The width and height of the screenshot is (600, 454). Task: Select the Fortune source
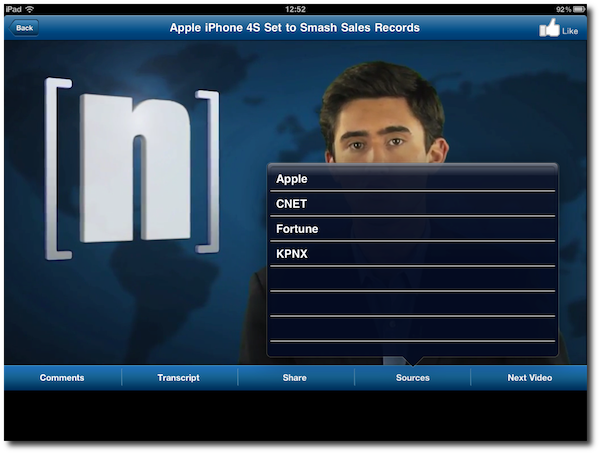pyautogui.click(x=412, y=229)
